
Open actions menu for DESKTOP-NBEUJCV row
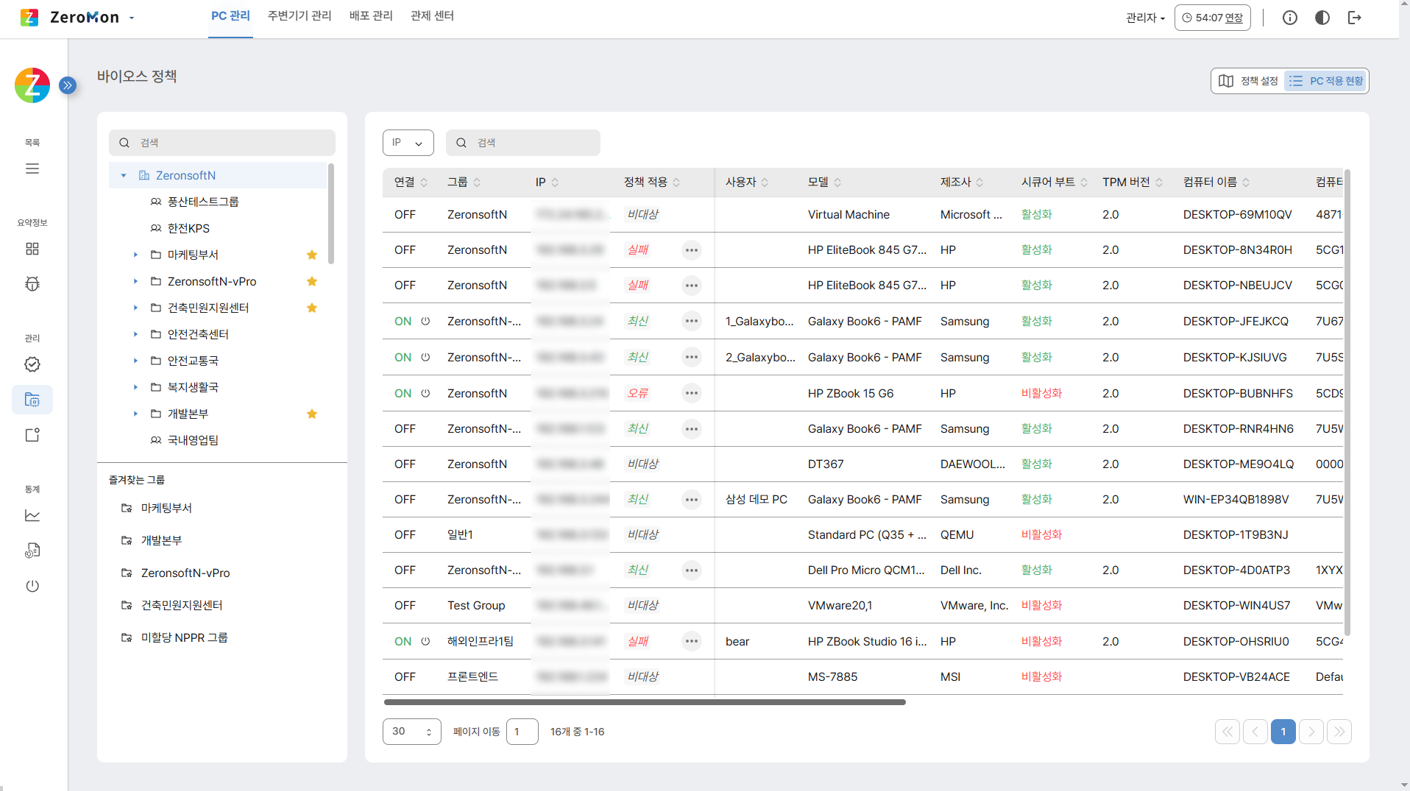click(691, 286)
